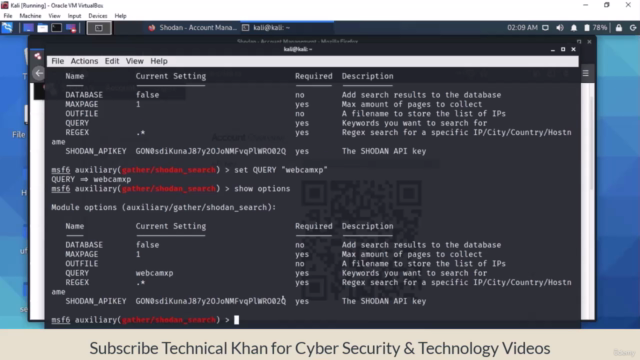Click Firefox back arrow button behind terminal

[x=39, y=73]
